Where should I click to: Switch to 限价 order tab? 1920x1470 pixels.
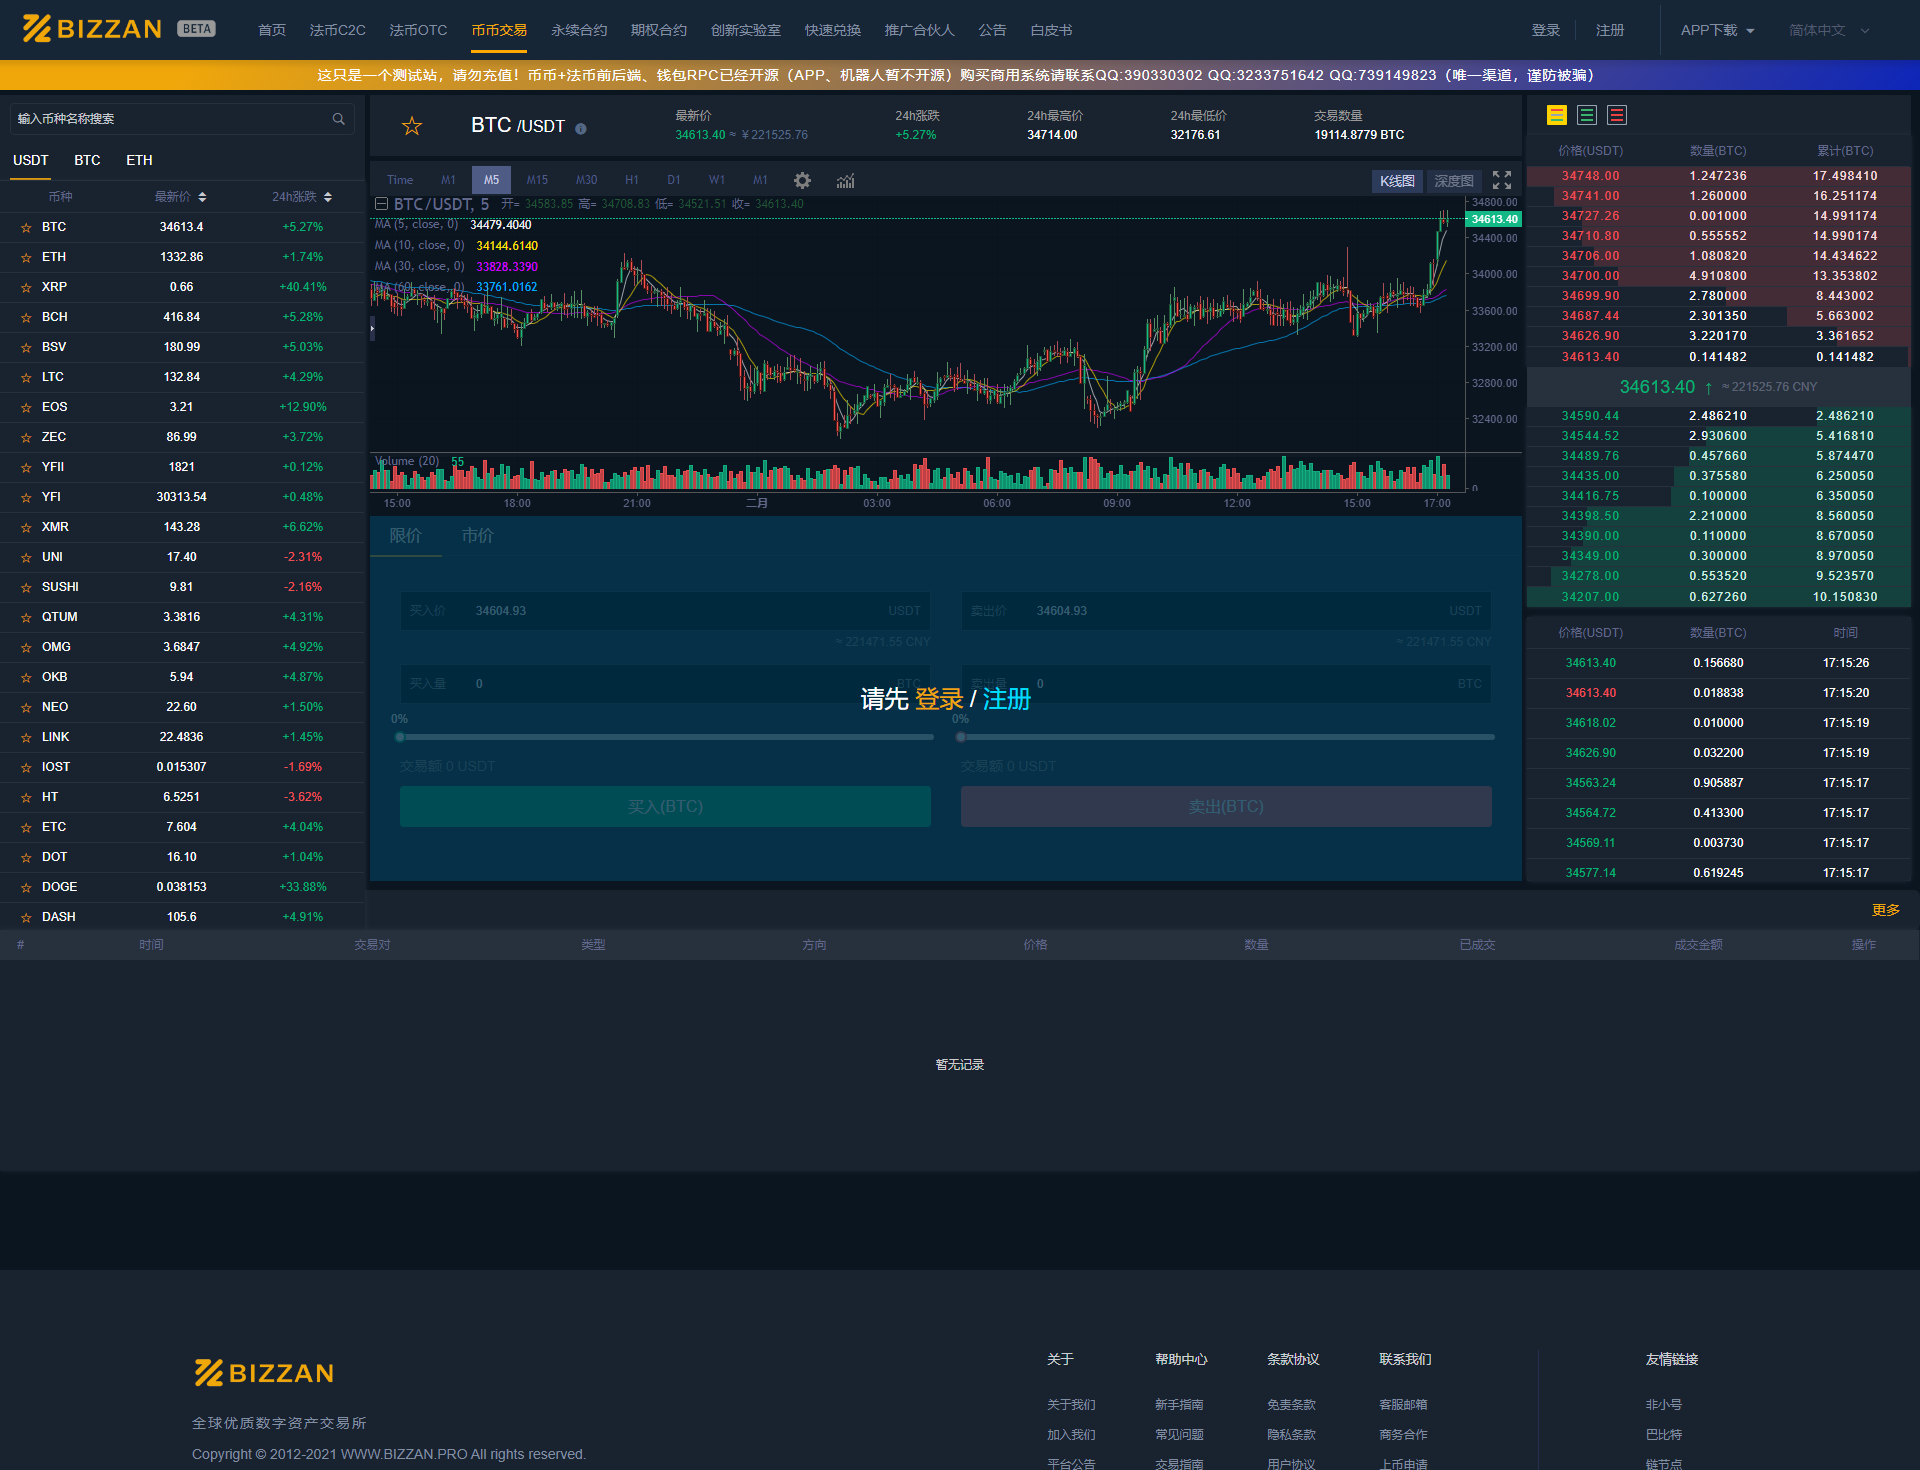click(x=405, y=536)
